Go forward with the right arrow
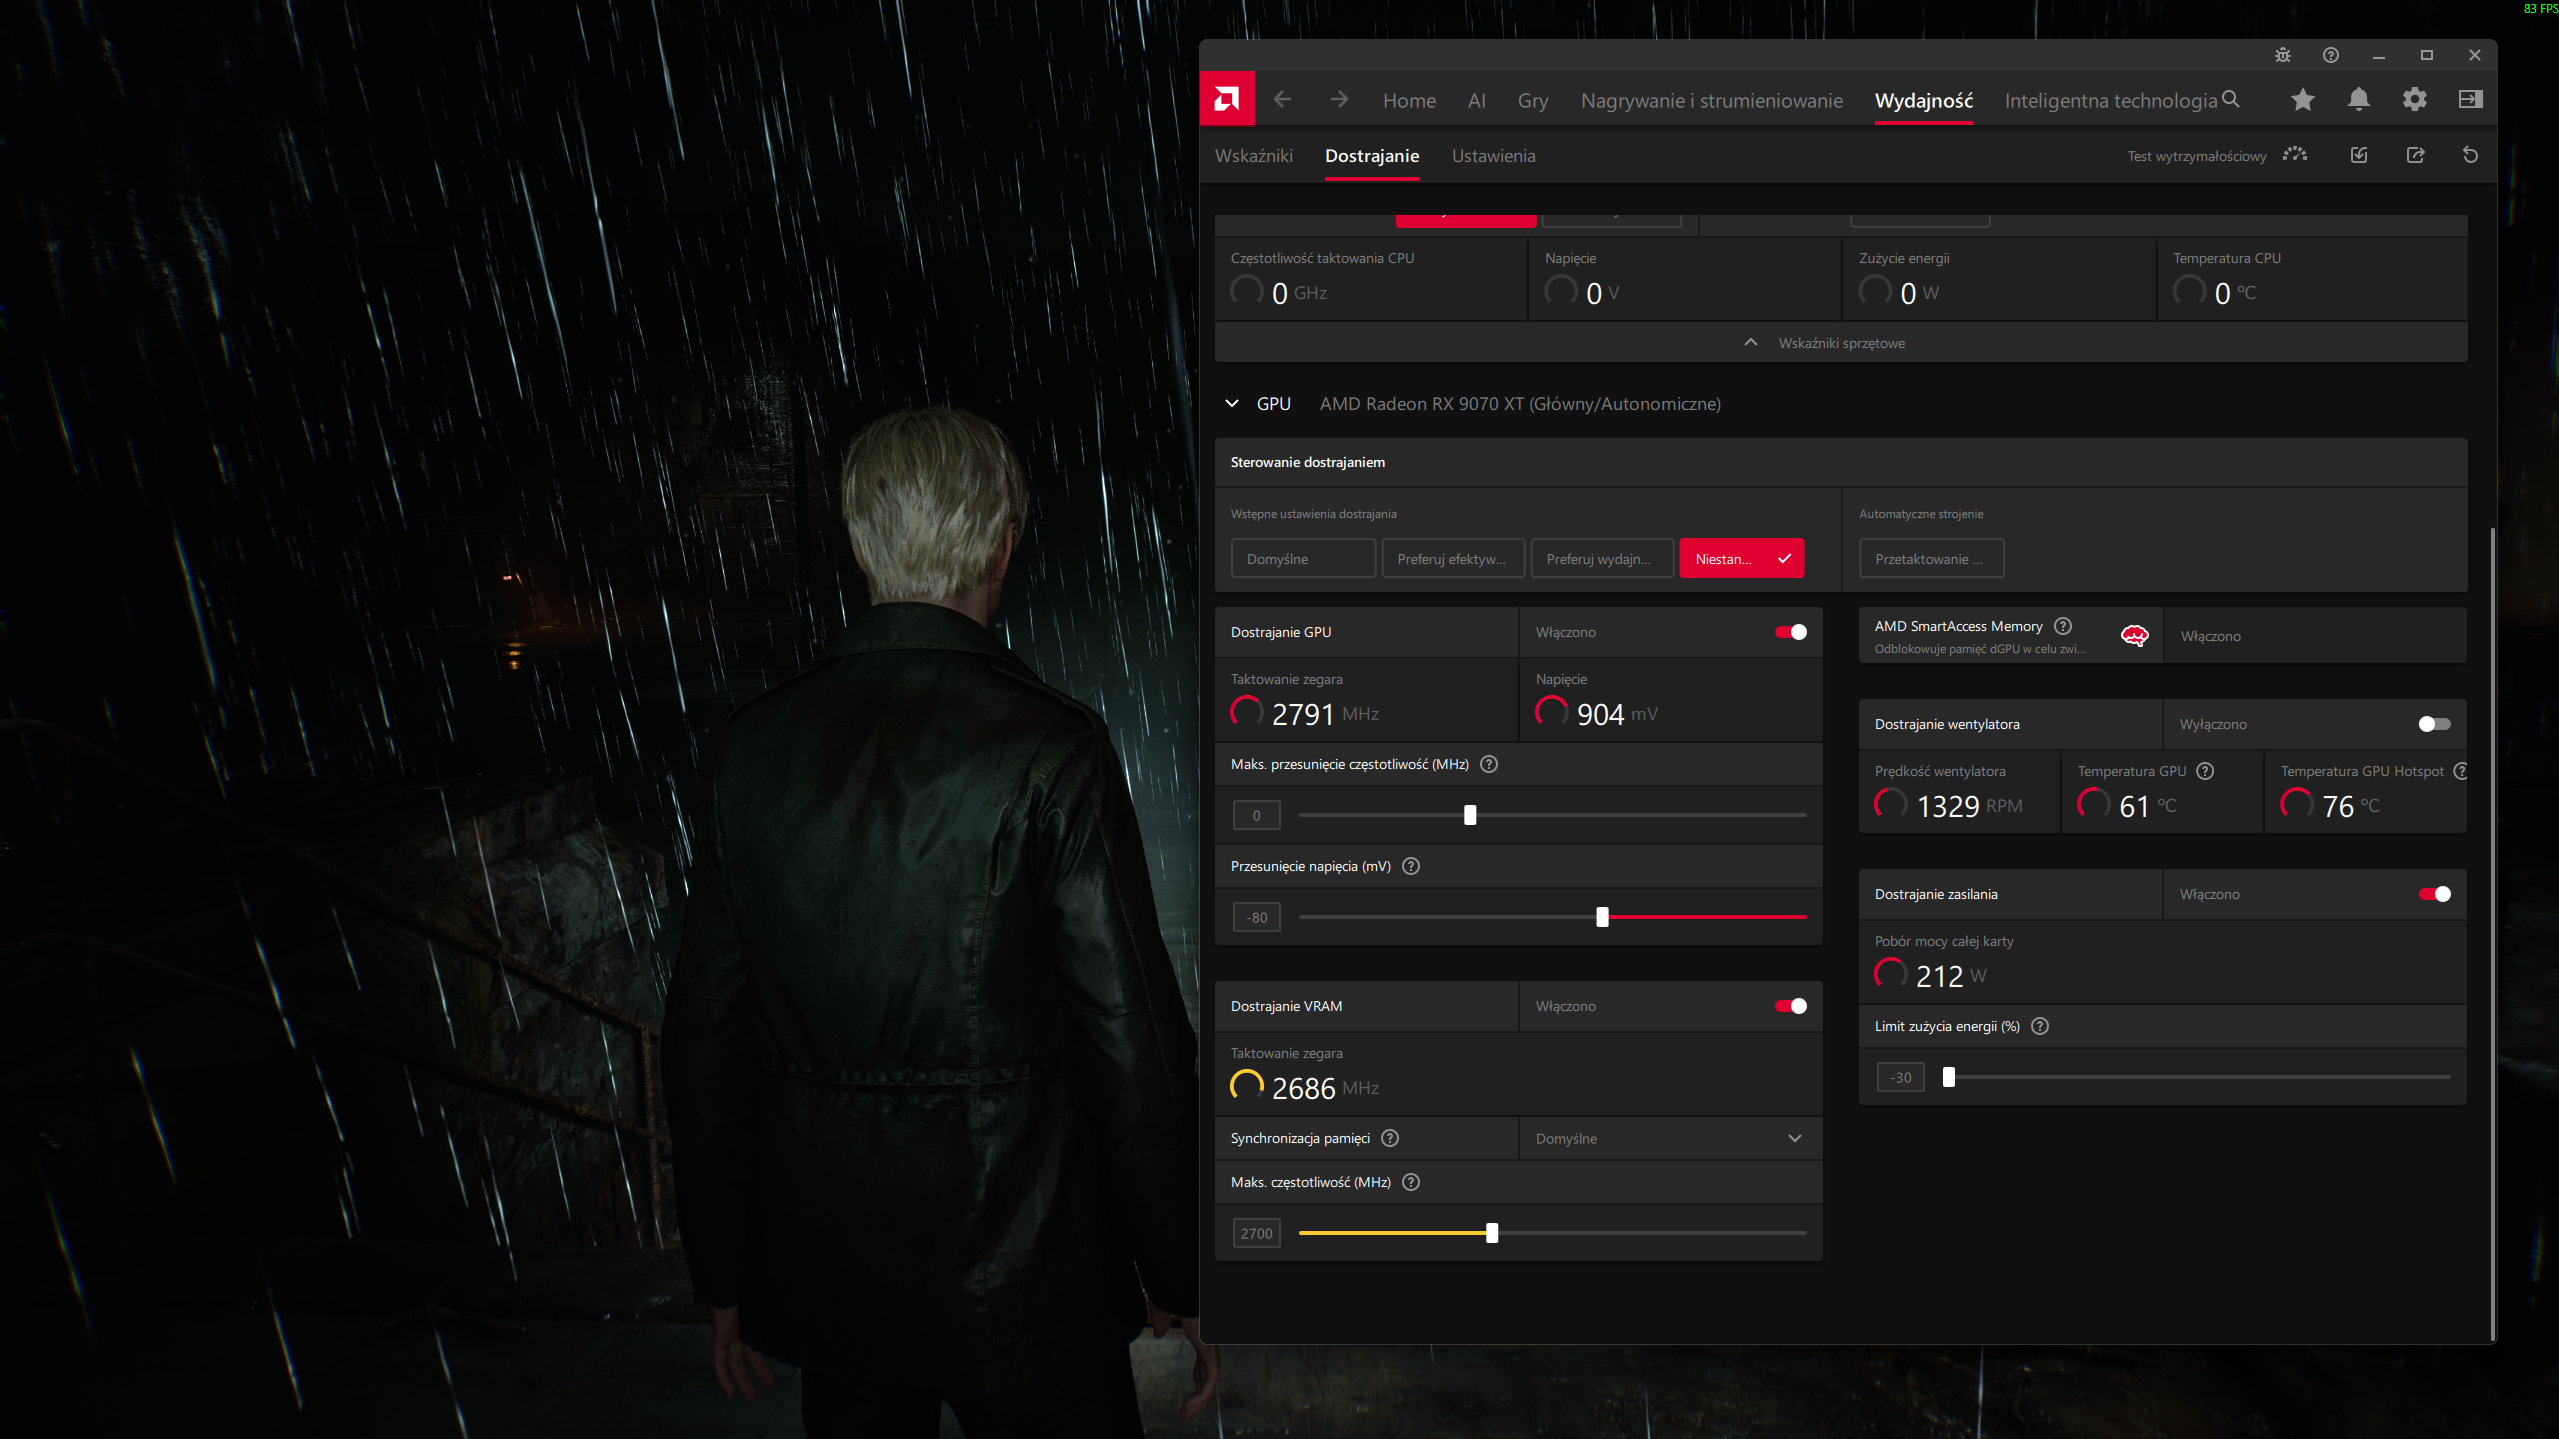 coord(1339,99)
